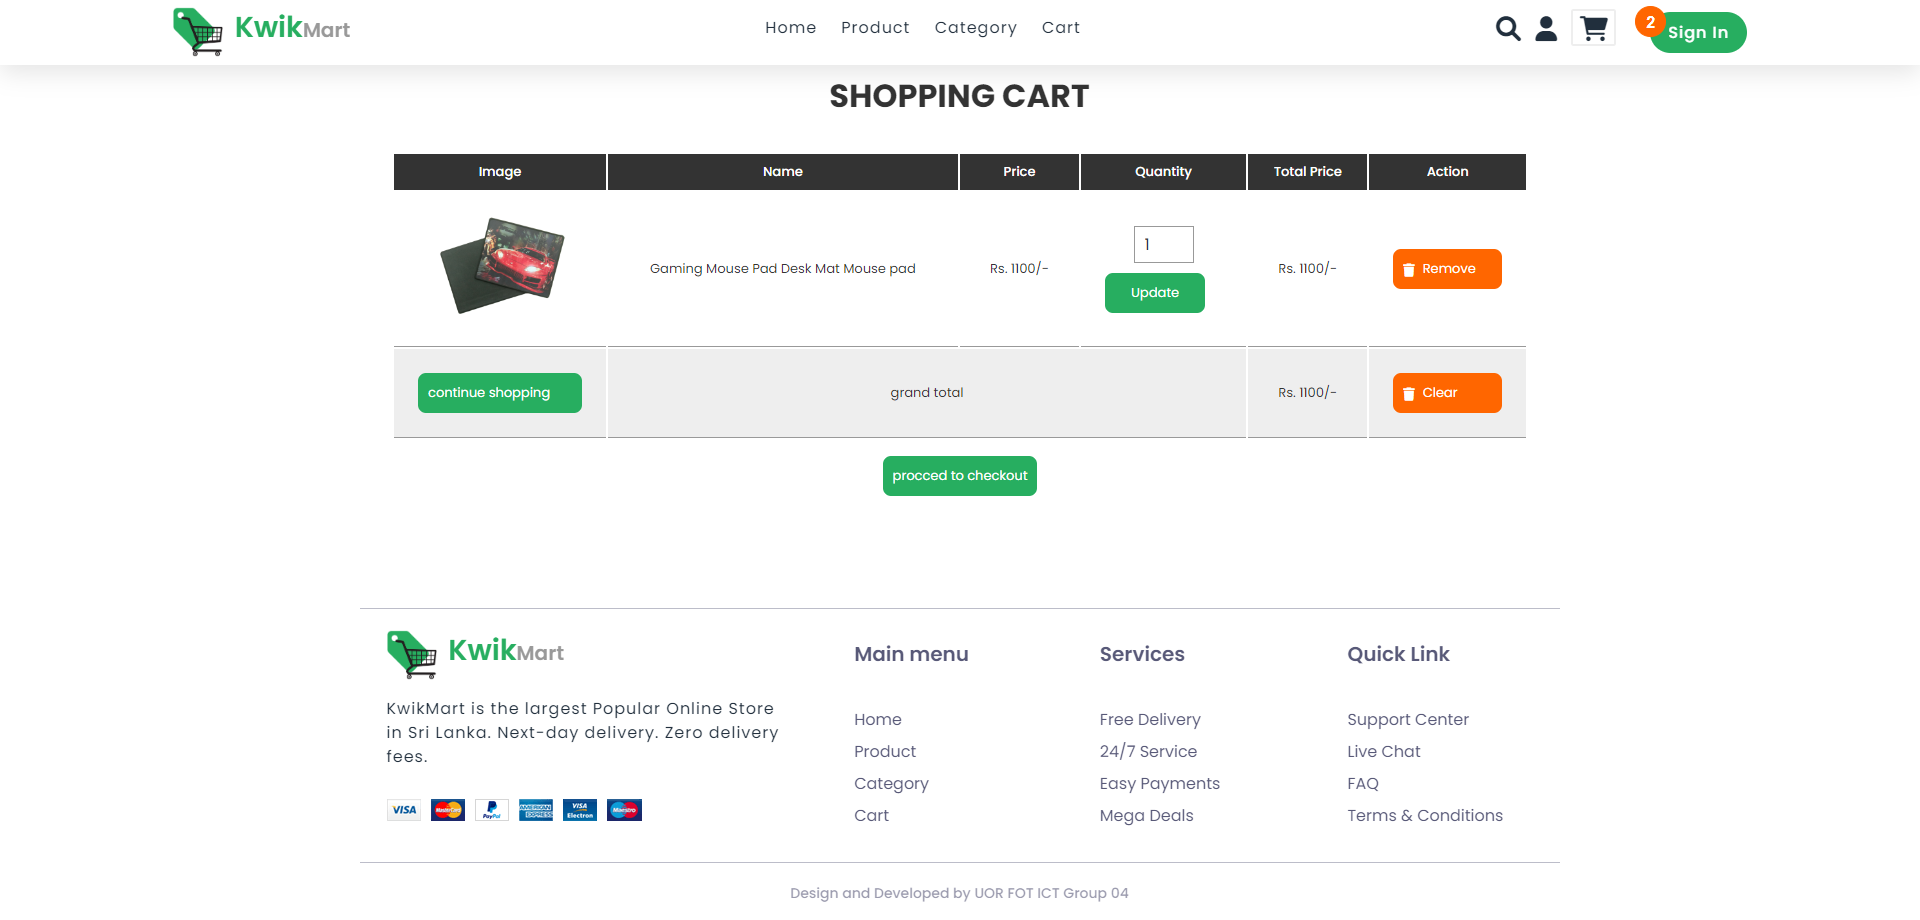Image resolution: width=1920 pixels, height=920 pixels.
Task: Click the KwikMart logo in the footer
Action: click(x=474, y=652)
